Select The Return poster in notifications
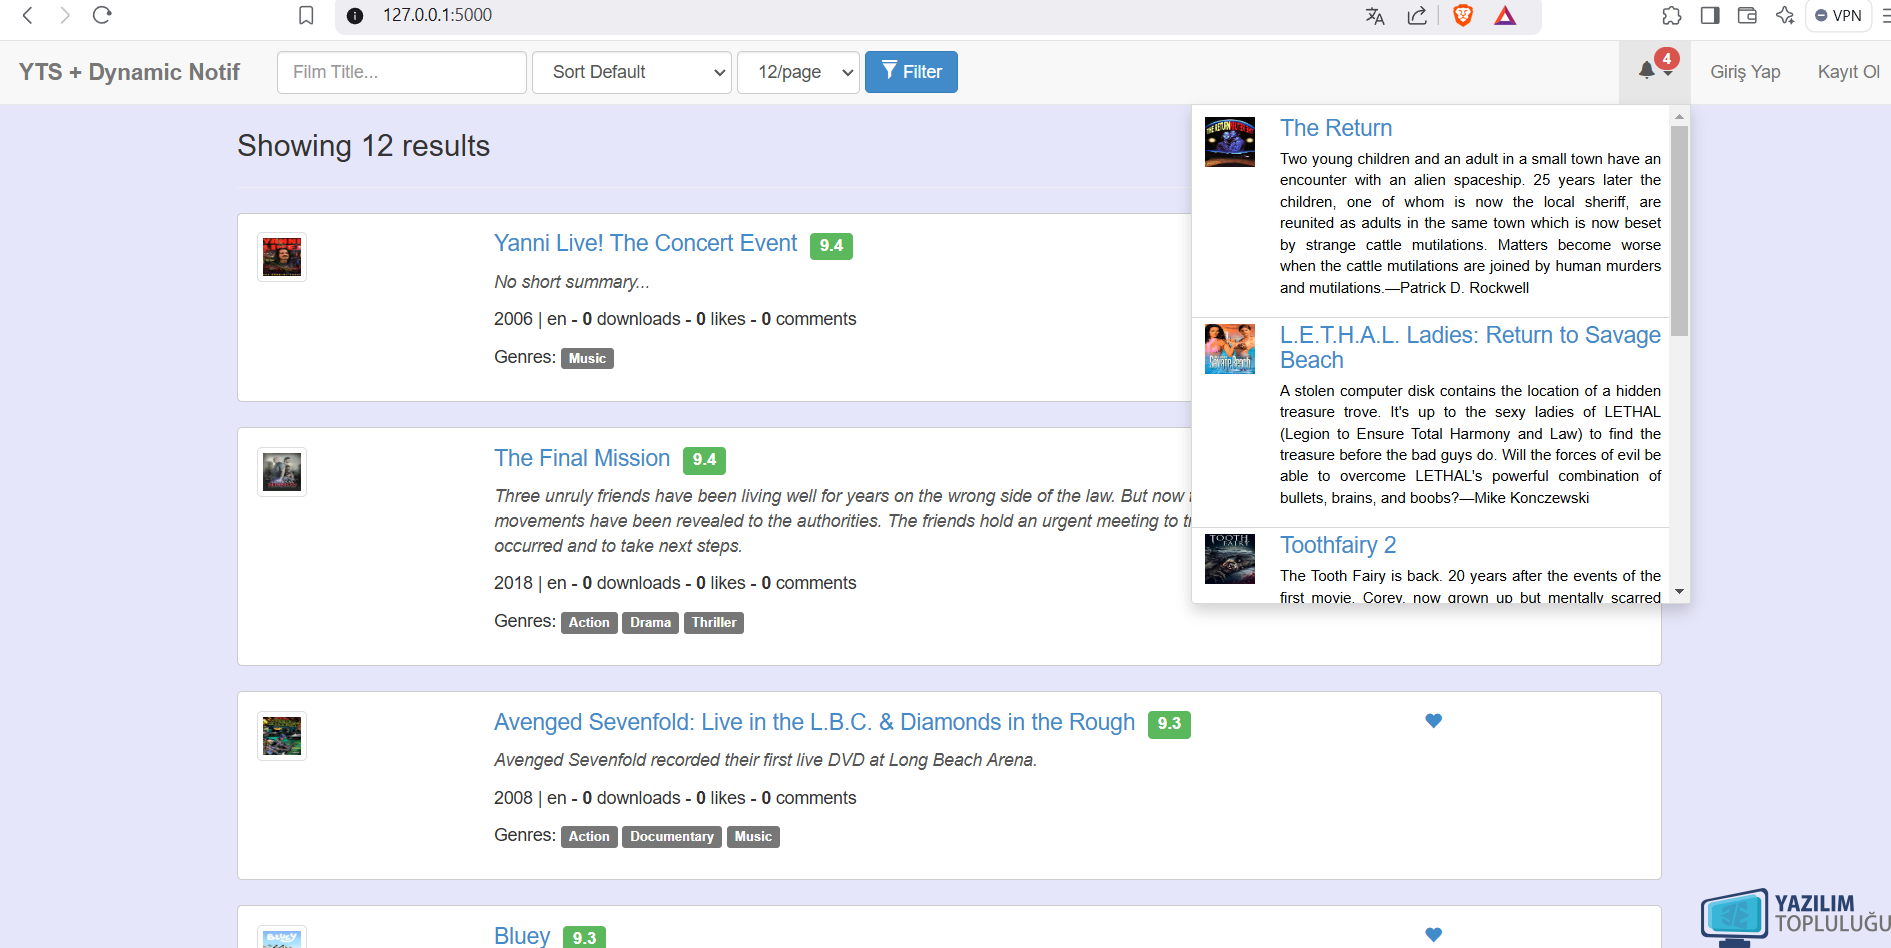1891x948 pixels. (x=1230, y=142)
